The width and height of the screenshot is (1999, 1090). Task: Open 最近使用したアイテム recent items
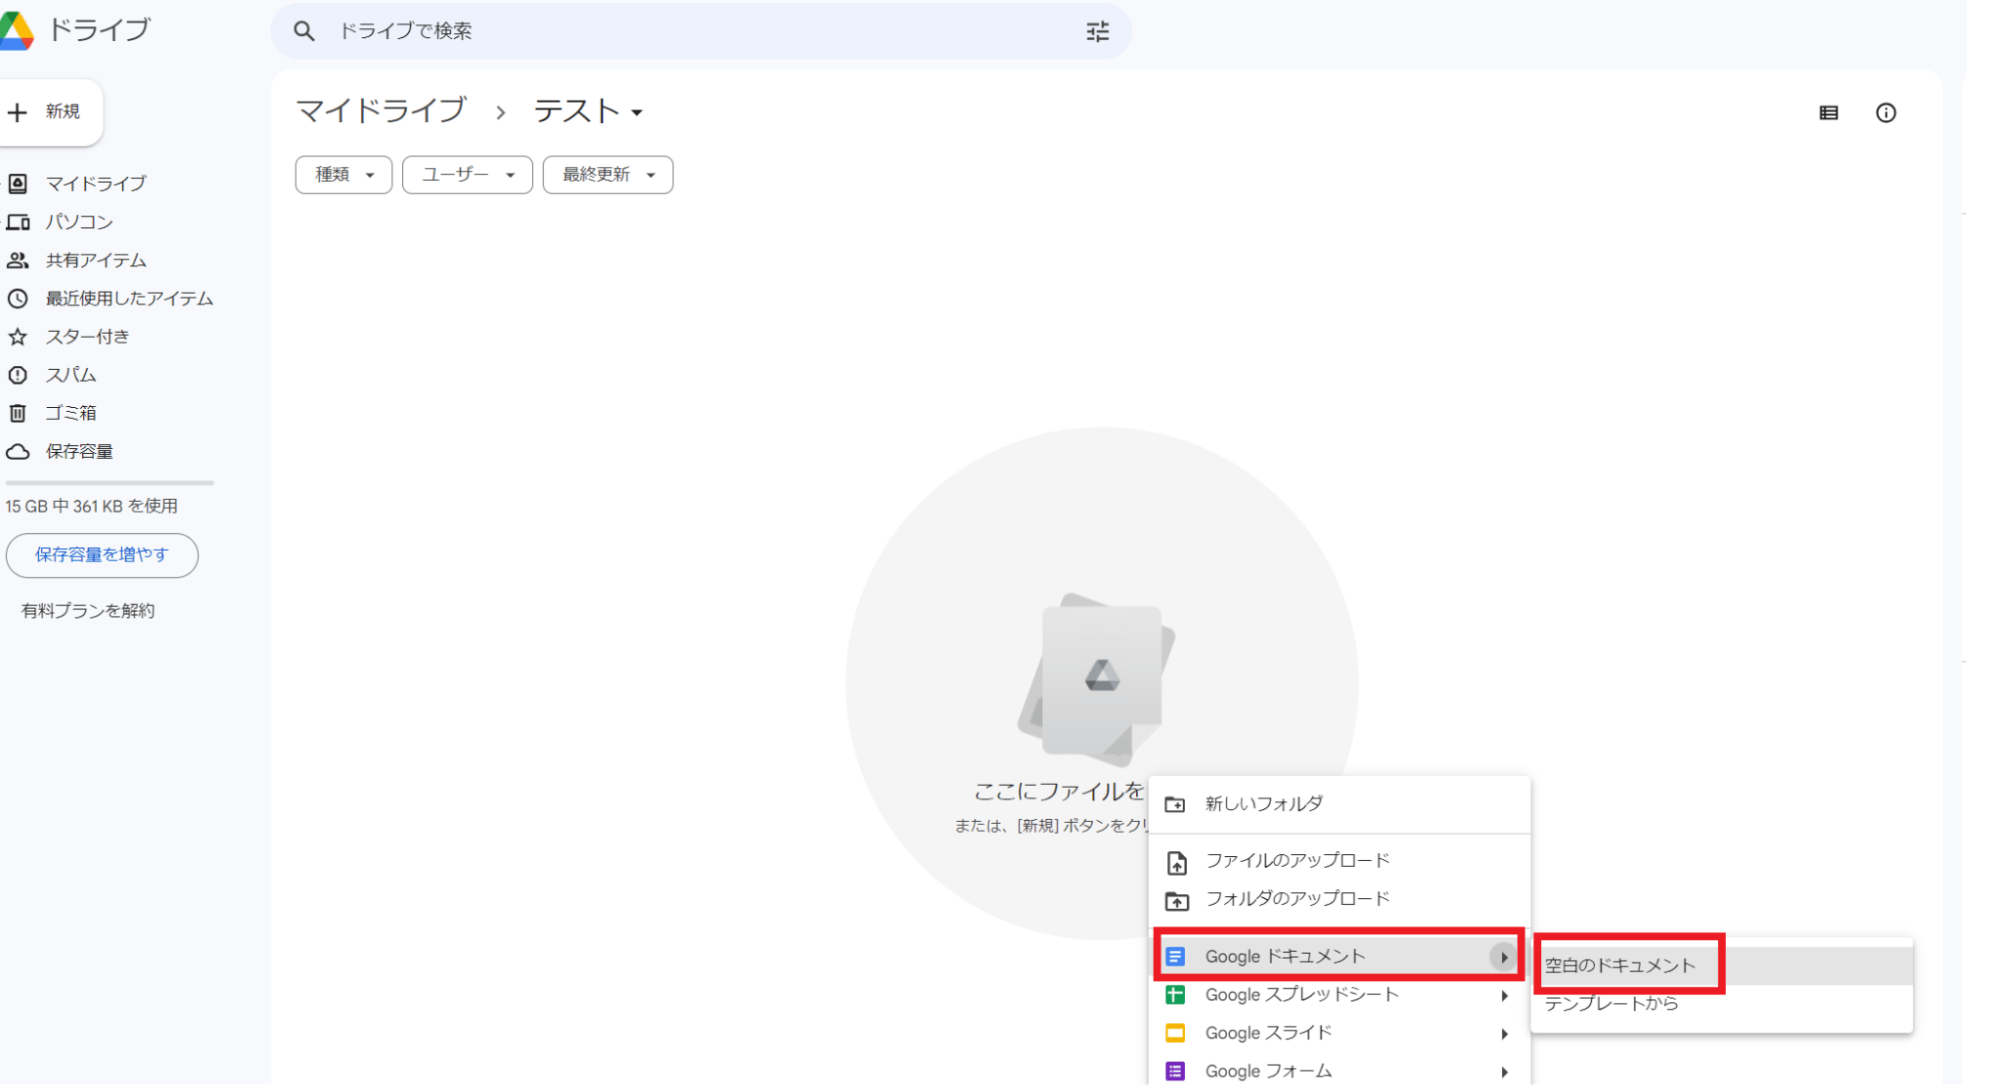128,298
